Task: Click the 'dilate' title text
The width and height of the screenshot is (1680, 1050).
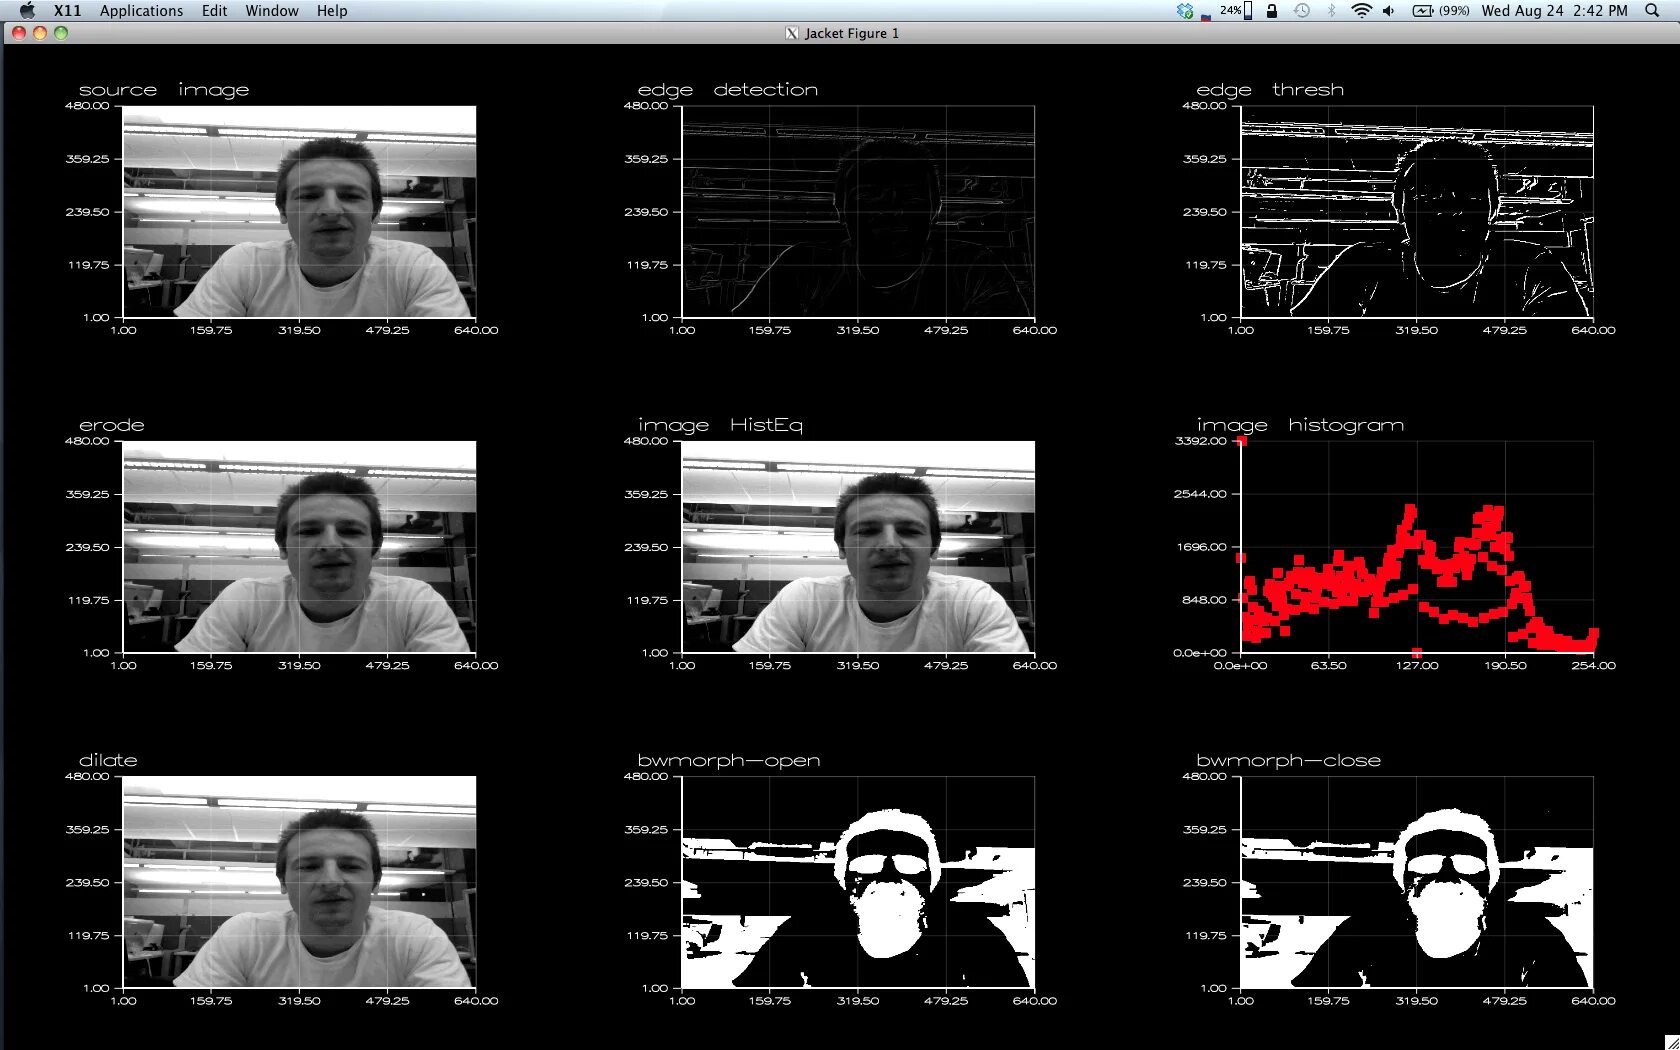Action: click(108, 760)
